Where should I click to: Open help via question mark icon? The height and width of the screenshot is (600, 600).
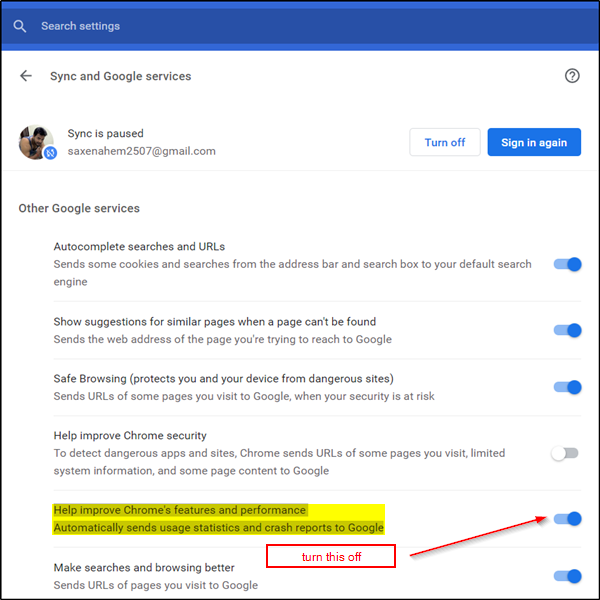pyautogui.click(x=572, y=76)
